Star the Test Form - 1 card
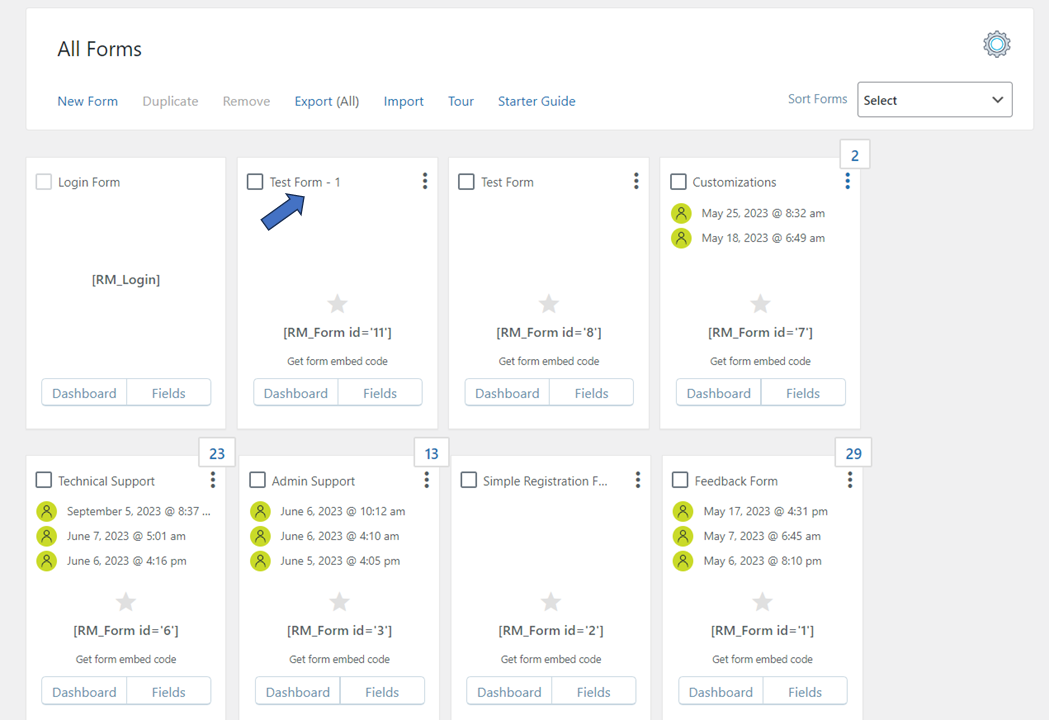 [337, 304]
